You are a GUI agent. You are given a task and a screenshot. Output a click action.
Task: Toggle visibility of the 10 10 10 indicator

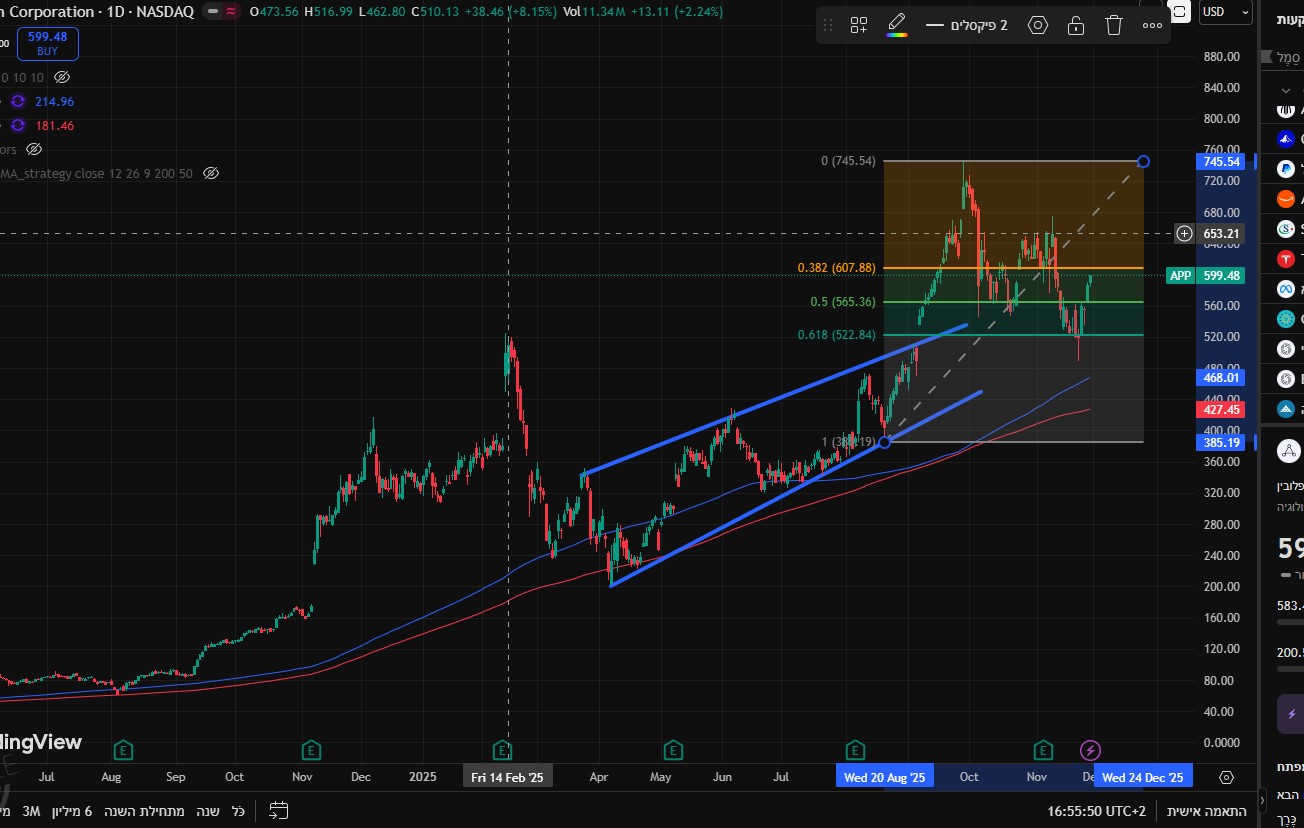[x=62, y=77]
